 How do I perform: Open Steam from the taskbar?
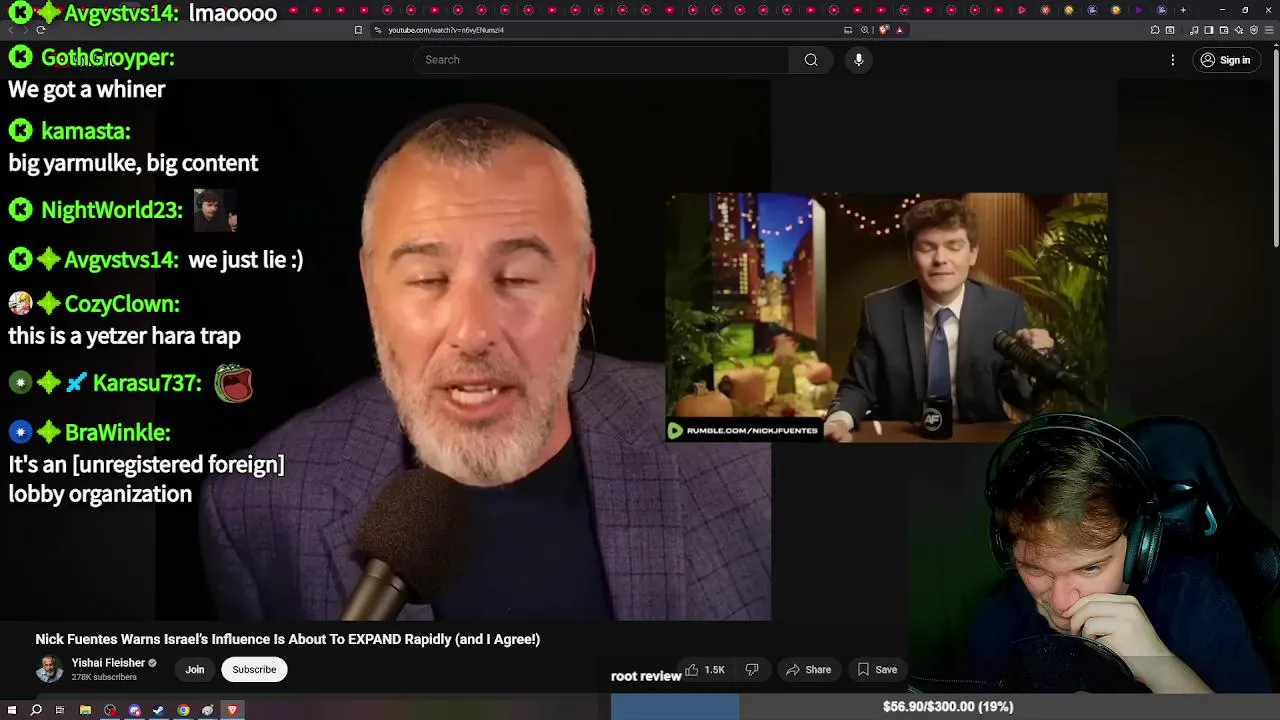158,710
